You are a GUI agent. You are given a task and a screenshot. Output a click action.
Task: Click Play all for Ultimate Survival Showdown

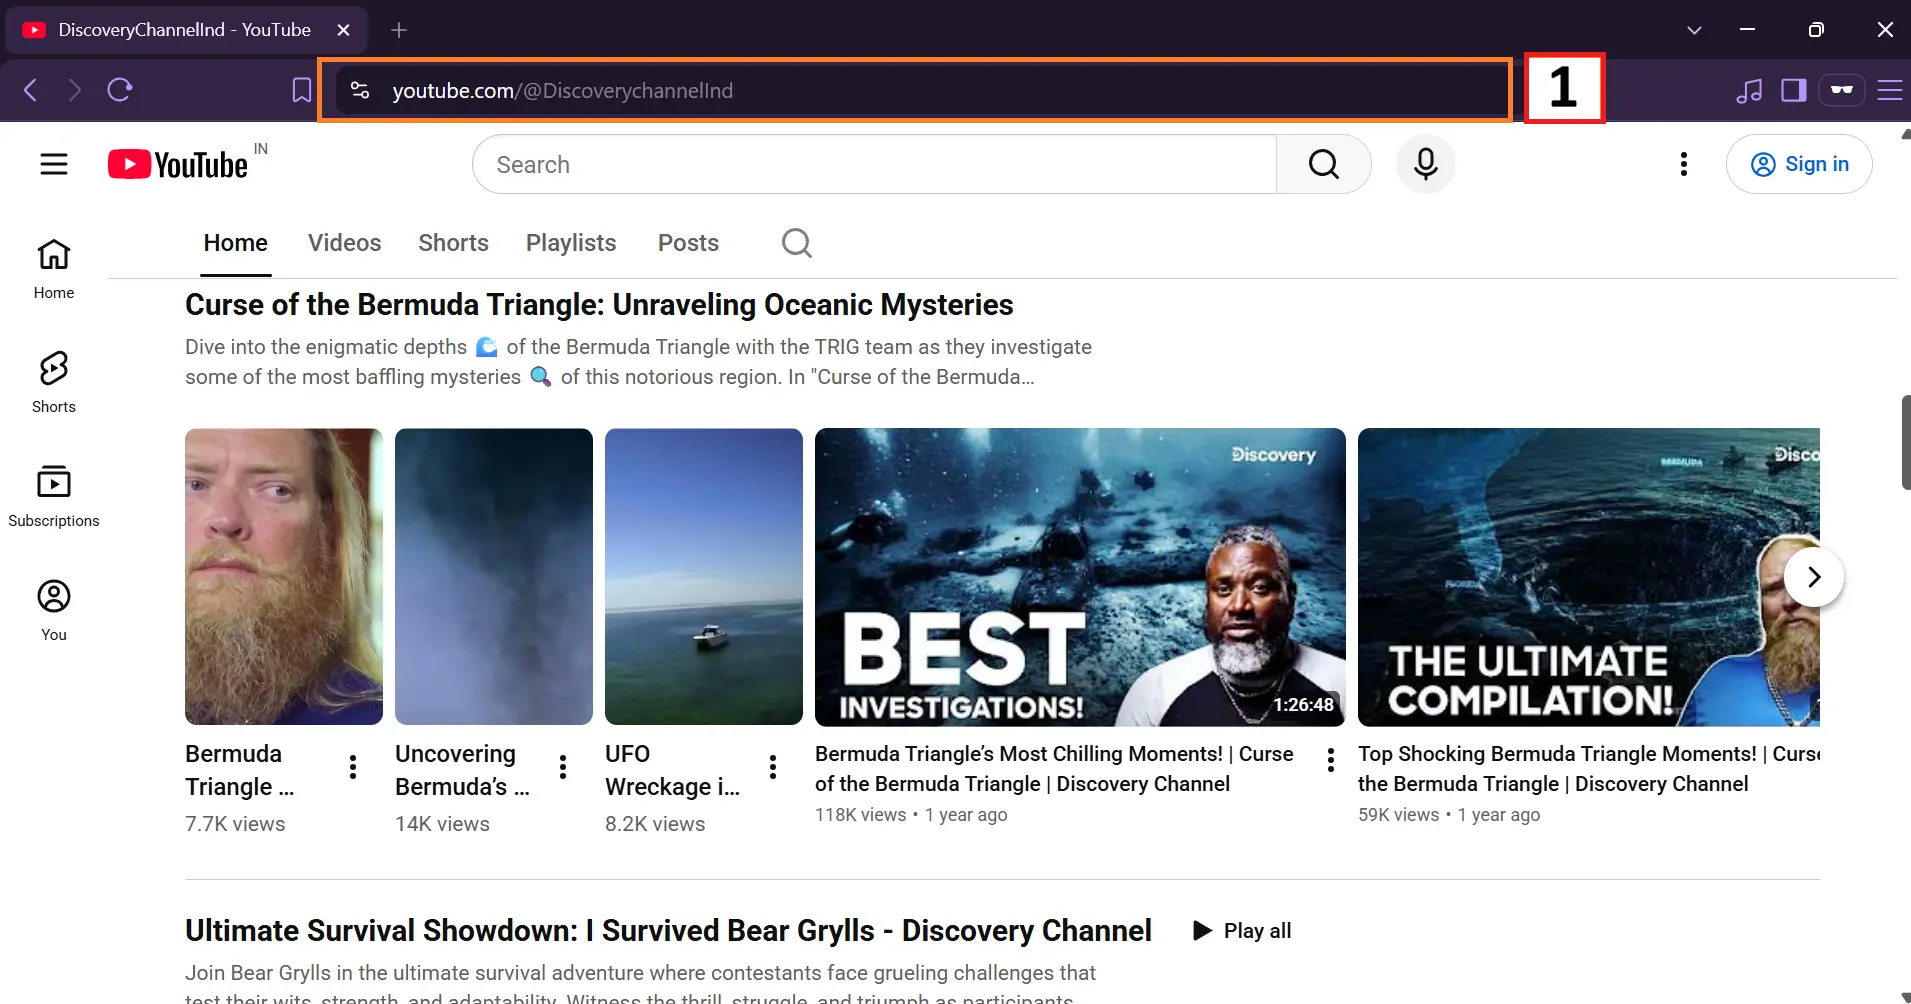(1243, 931)
